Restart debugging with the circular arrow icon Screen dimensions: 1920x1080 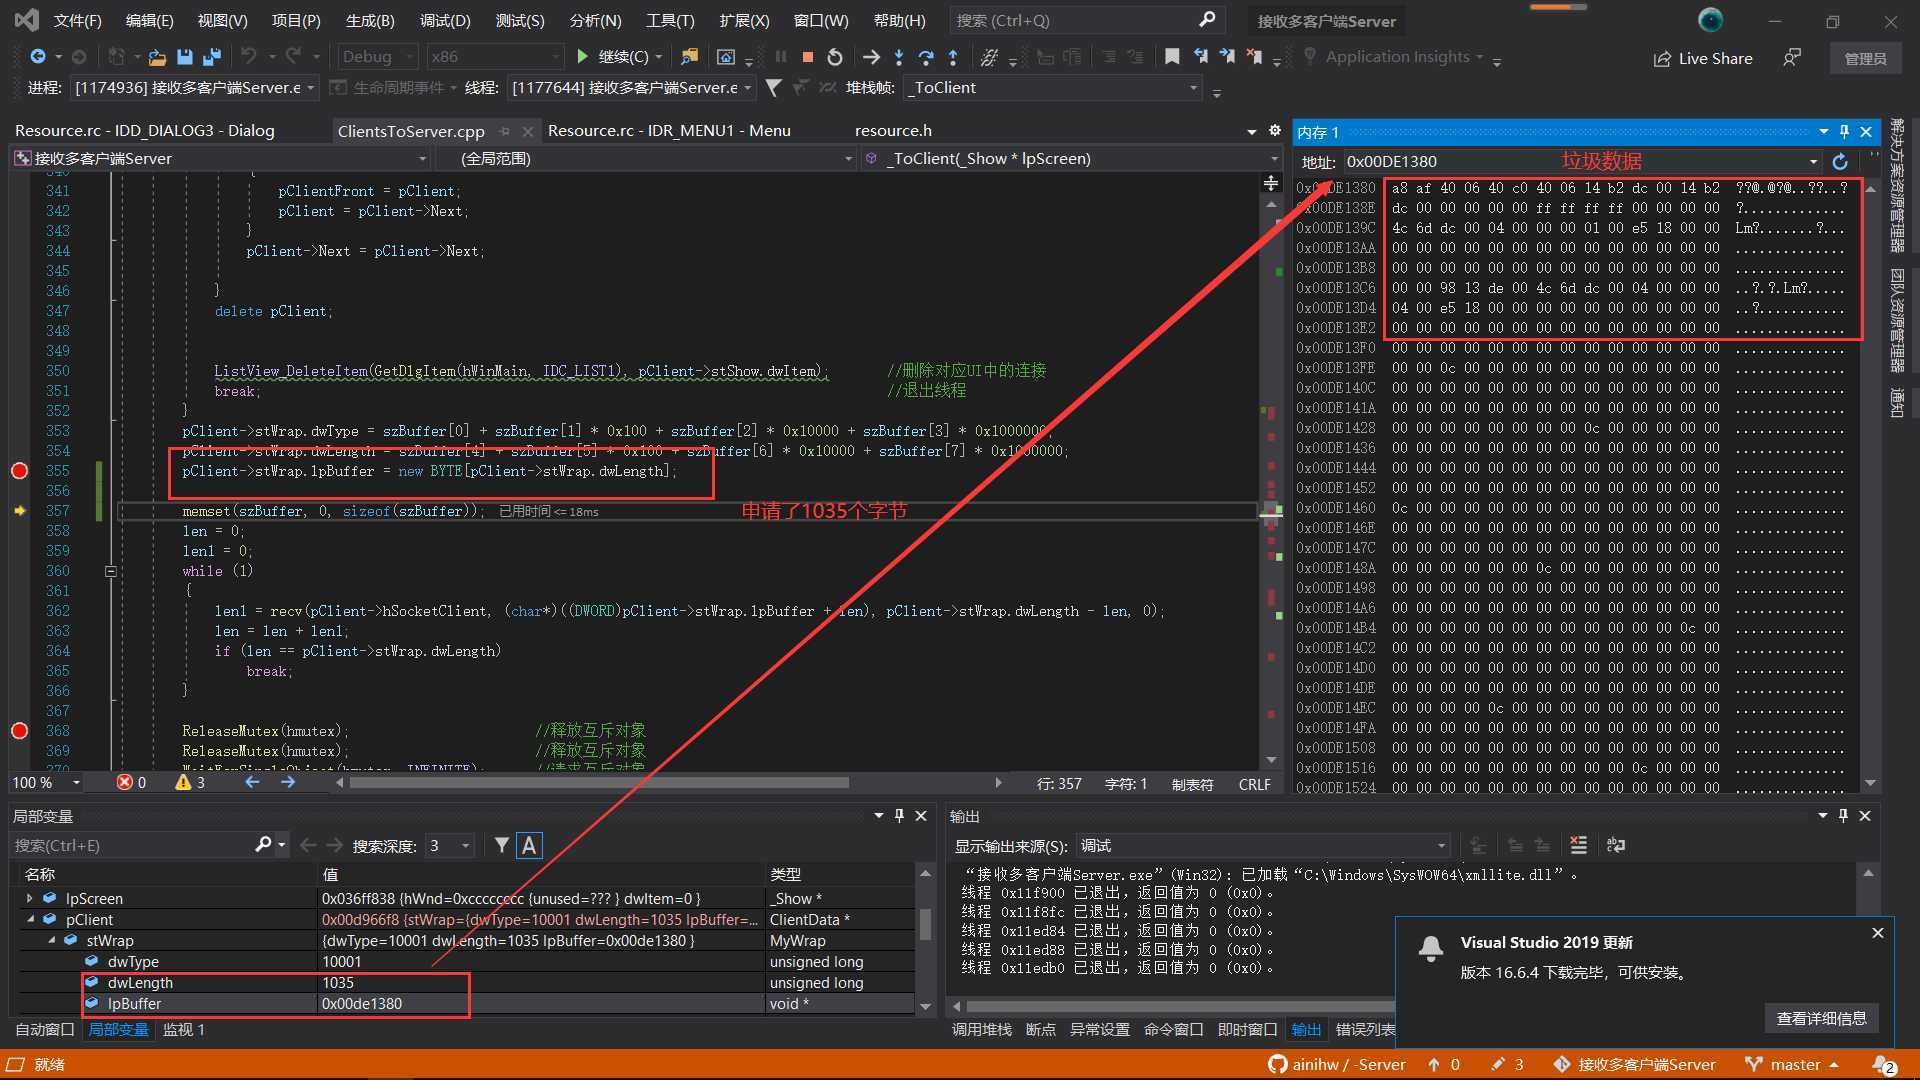(835, 57)
